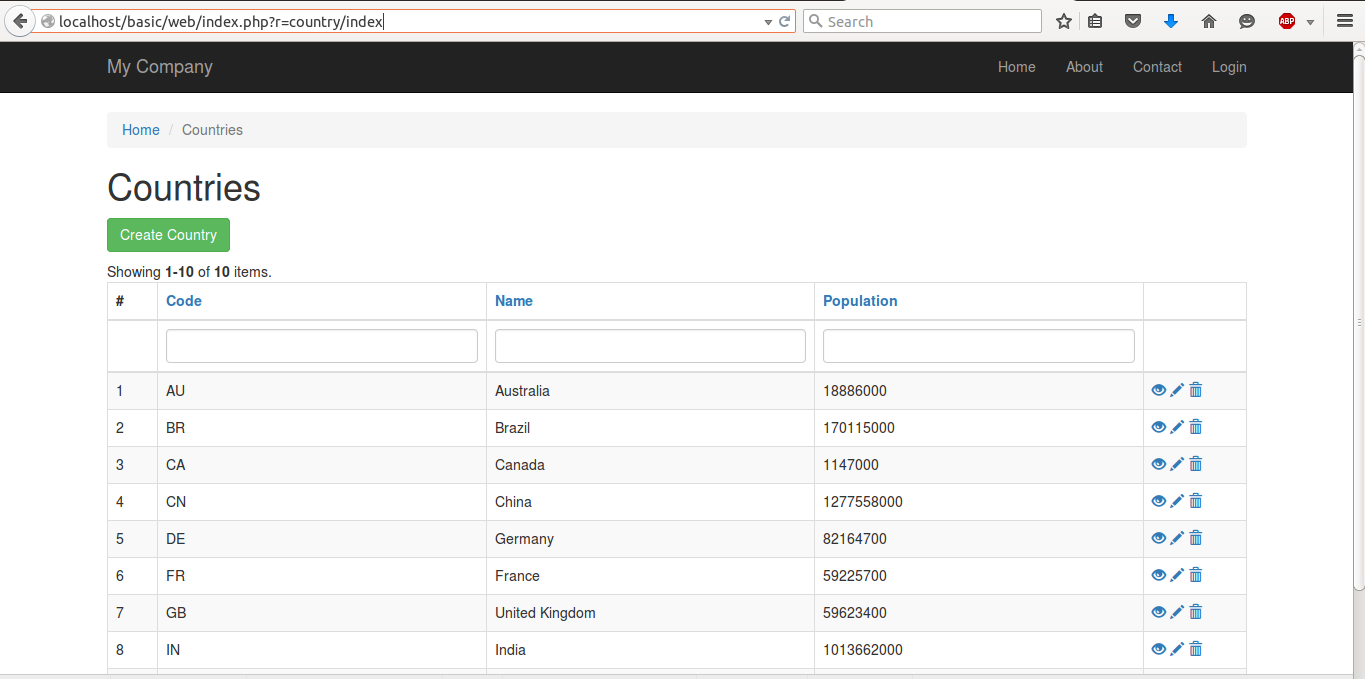1365x679 pixels.
Task: View the Canada row details
Action: coord(1159,464)
